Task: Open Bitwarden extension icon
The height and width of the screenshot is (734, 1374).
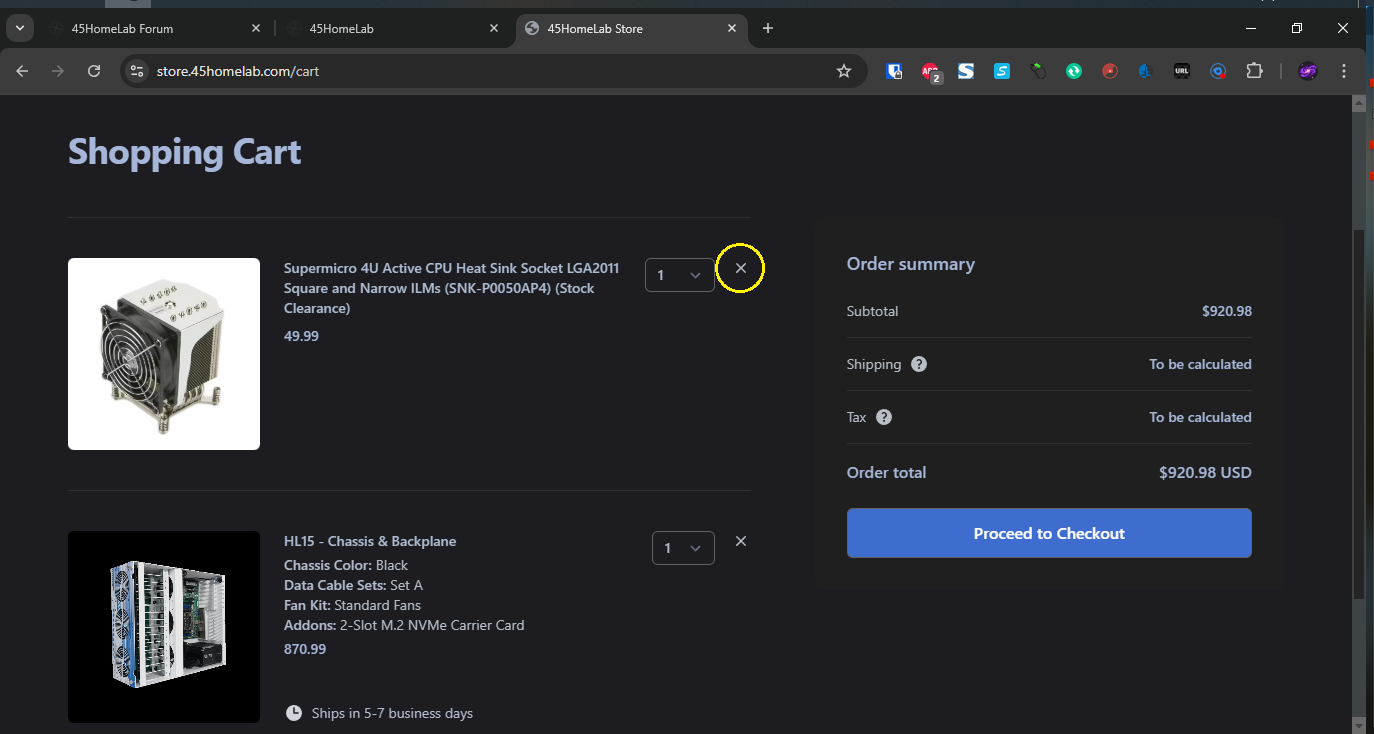Action: tap(895, 71)
